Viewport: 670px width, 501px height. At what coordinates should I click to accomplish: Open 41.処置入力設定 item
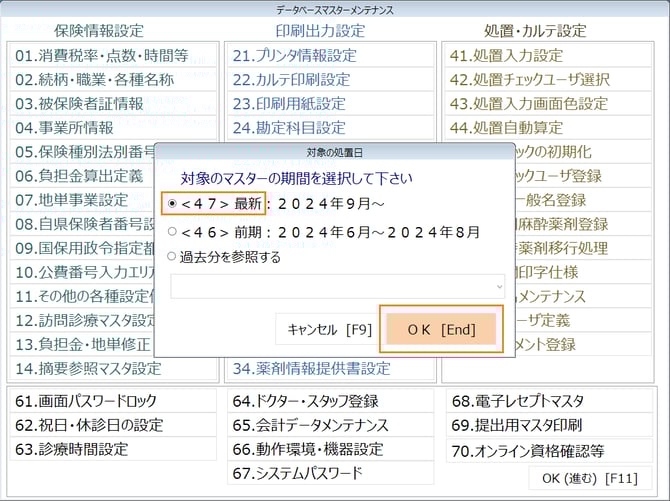tap(506, 55)
